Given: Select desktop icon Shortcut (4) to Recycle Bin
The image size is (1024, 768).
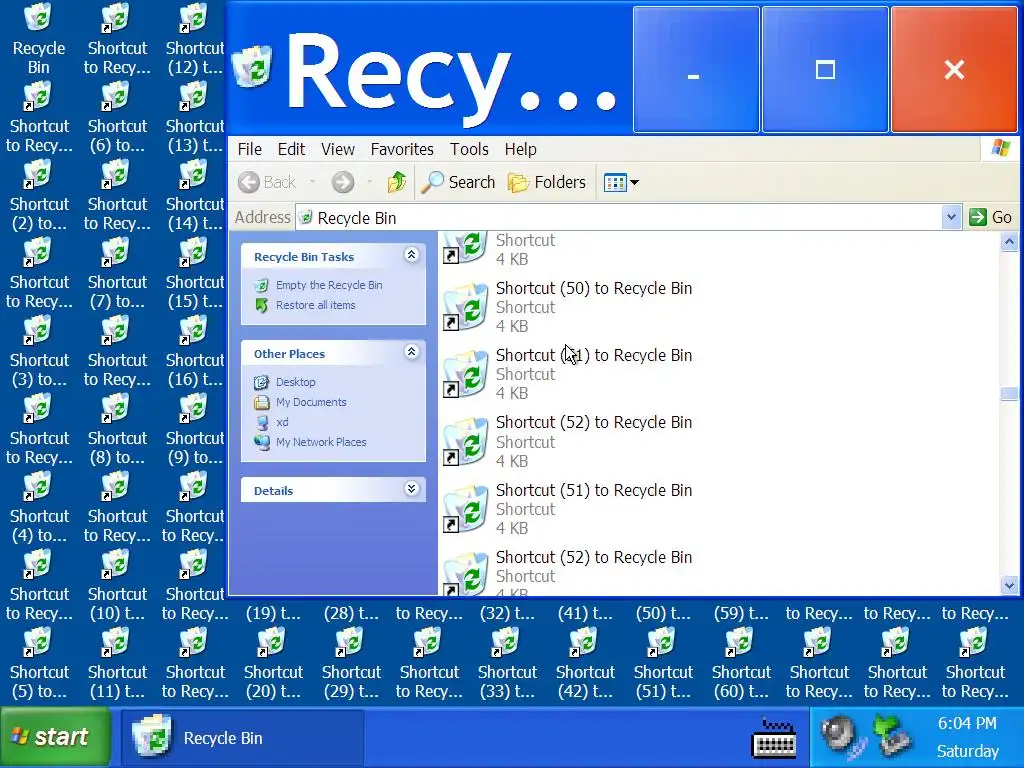Looking at the screenshot, I should [x=39, y=507].
